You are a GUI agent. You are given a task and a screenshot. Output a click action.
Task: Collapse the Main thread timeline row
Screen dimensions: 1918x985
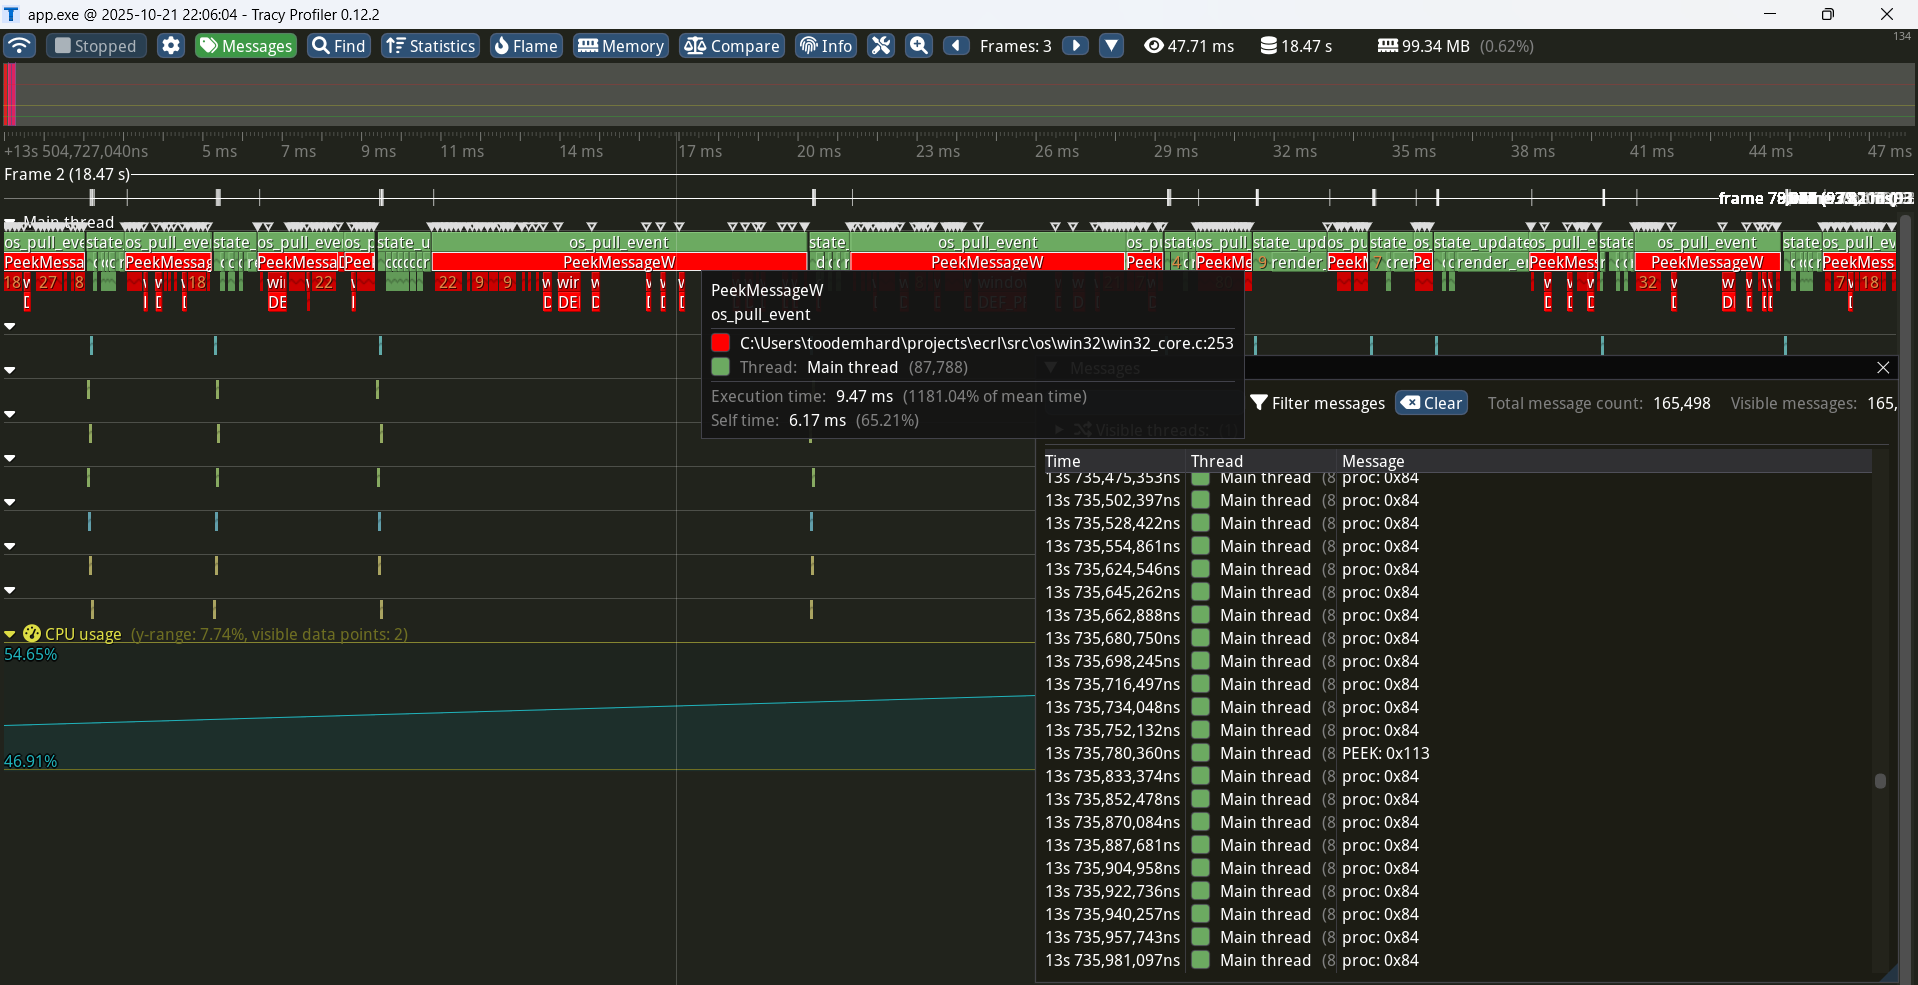[10, 223]
